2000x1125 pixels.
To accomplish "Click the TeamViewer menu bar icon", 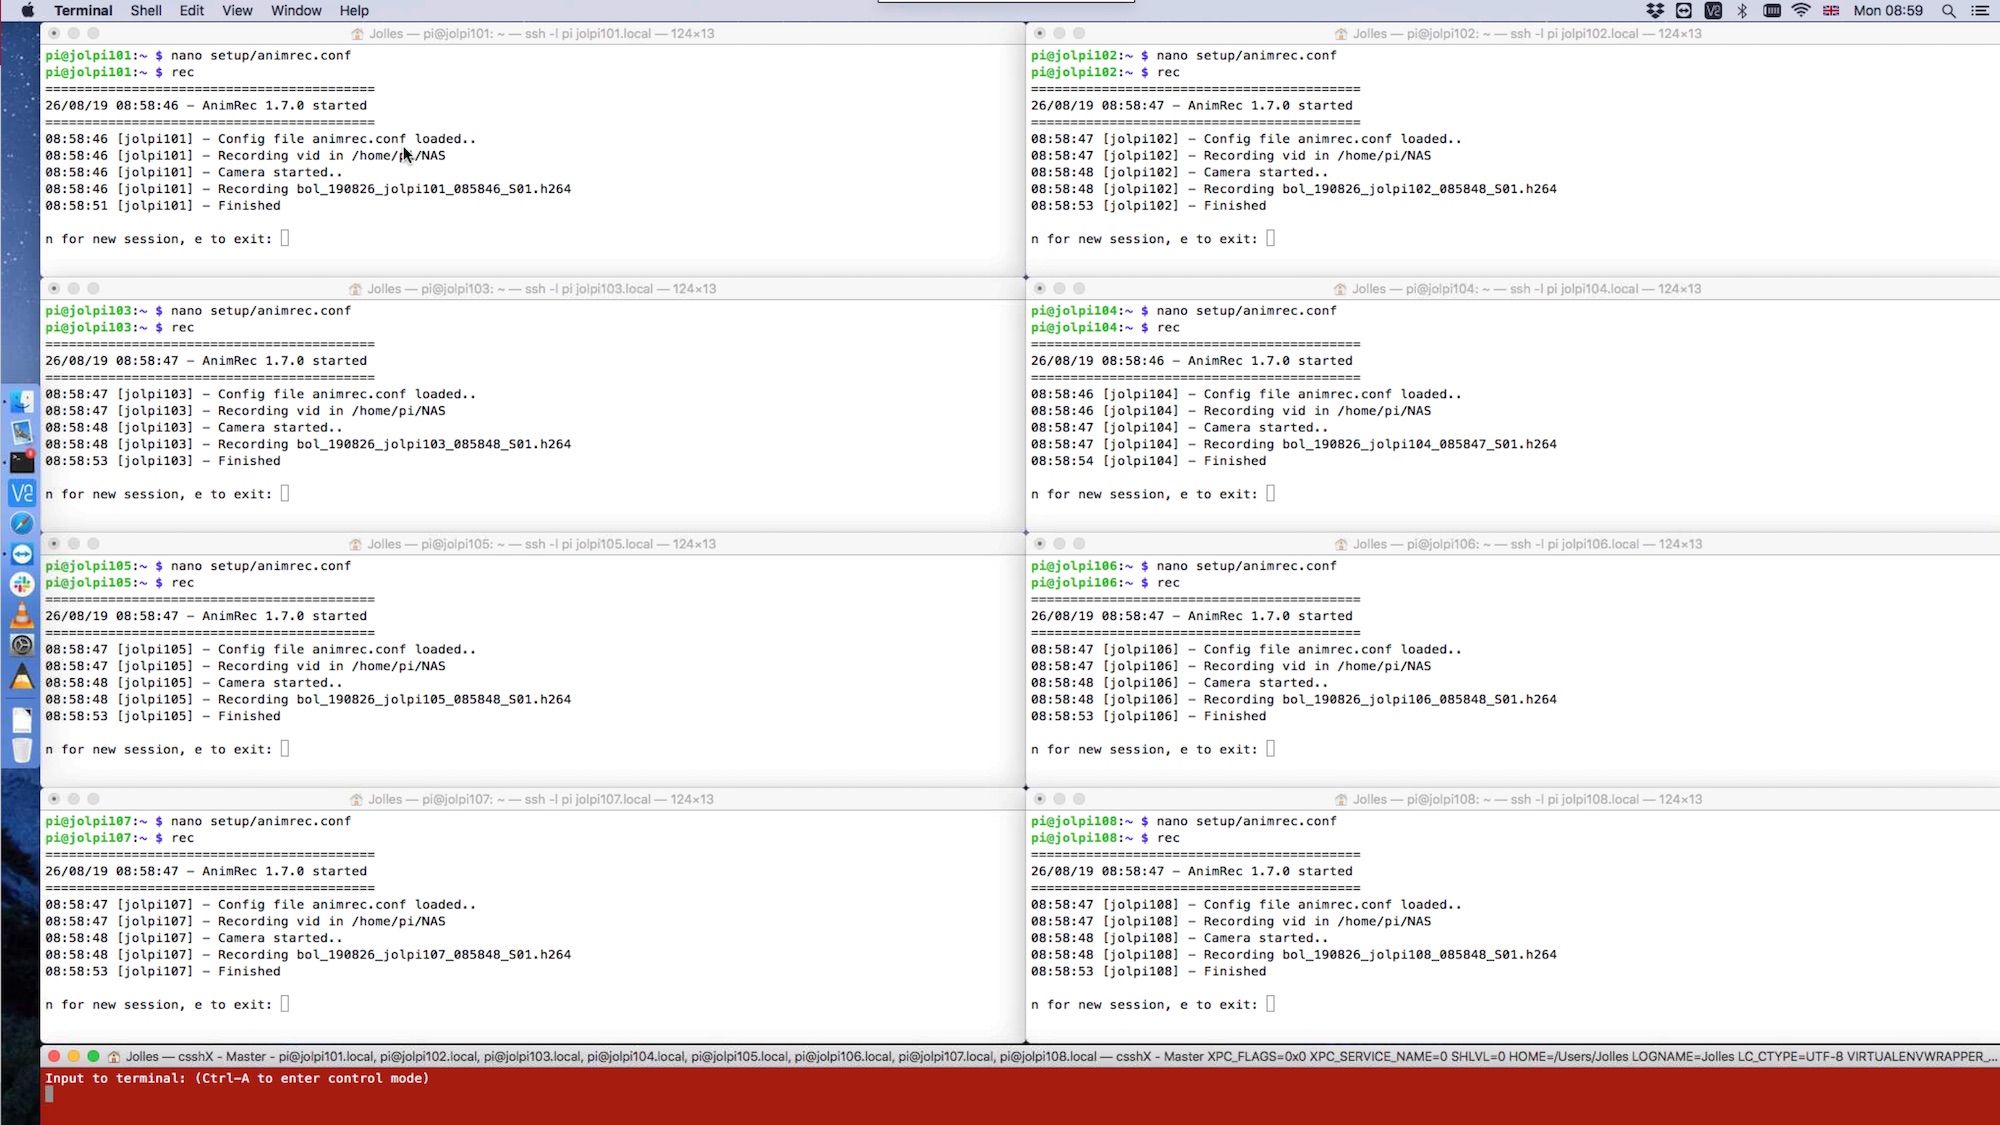I will (x=1684, y=10).
